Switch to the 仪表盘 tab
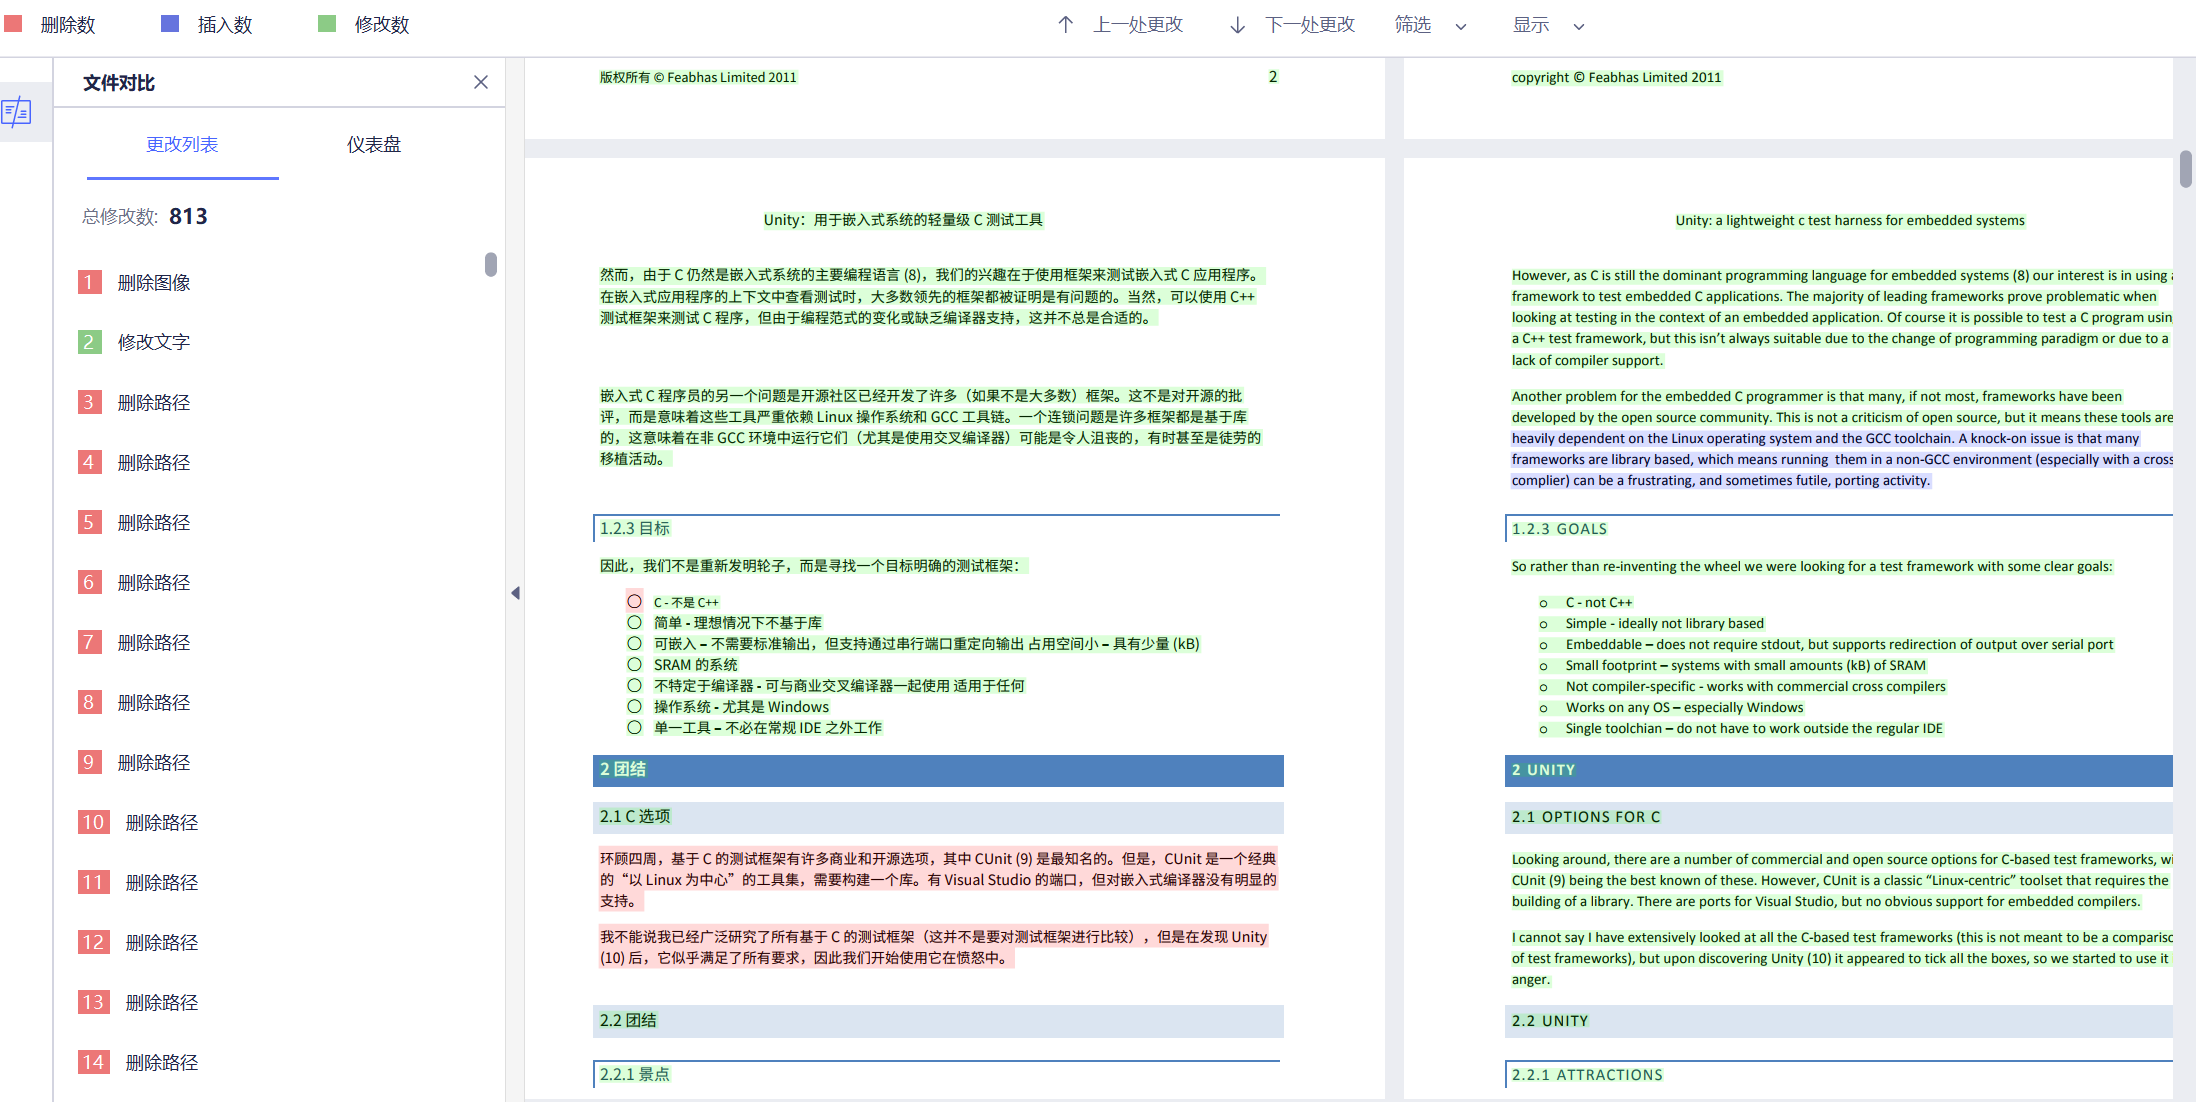This screenshot has height=1102, width=2196. coord(374,145)
